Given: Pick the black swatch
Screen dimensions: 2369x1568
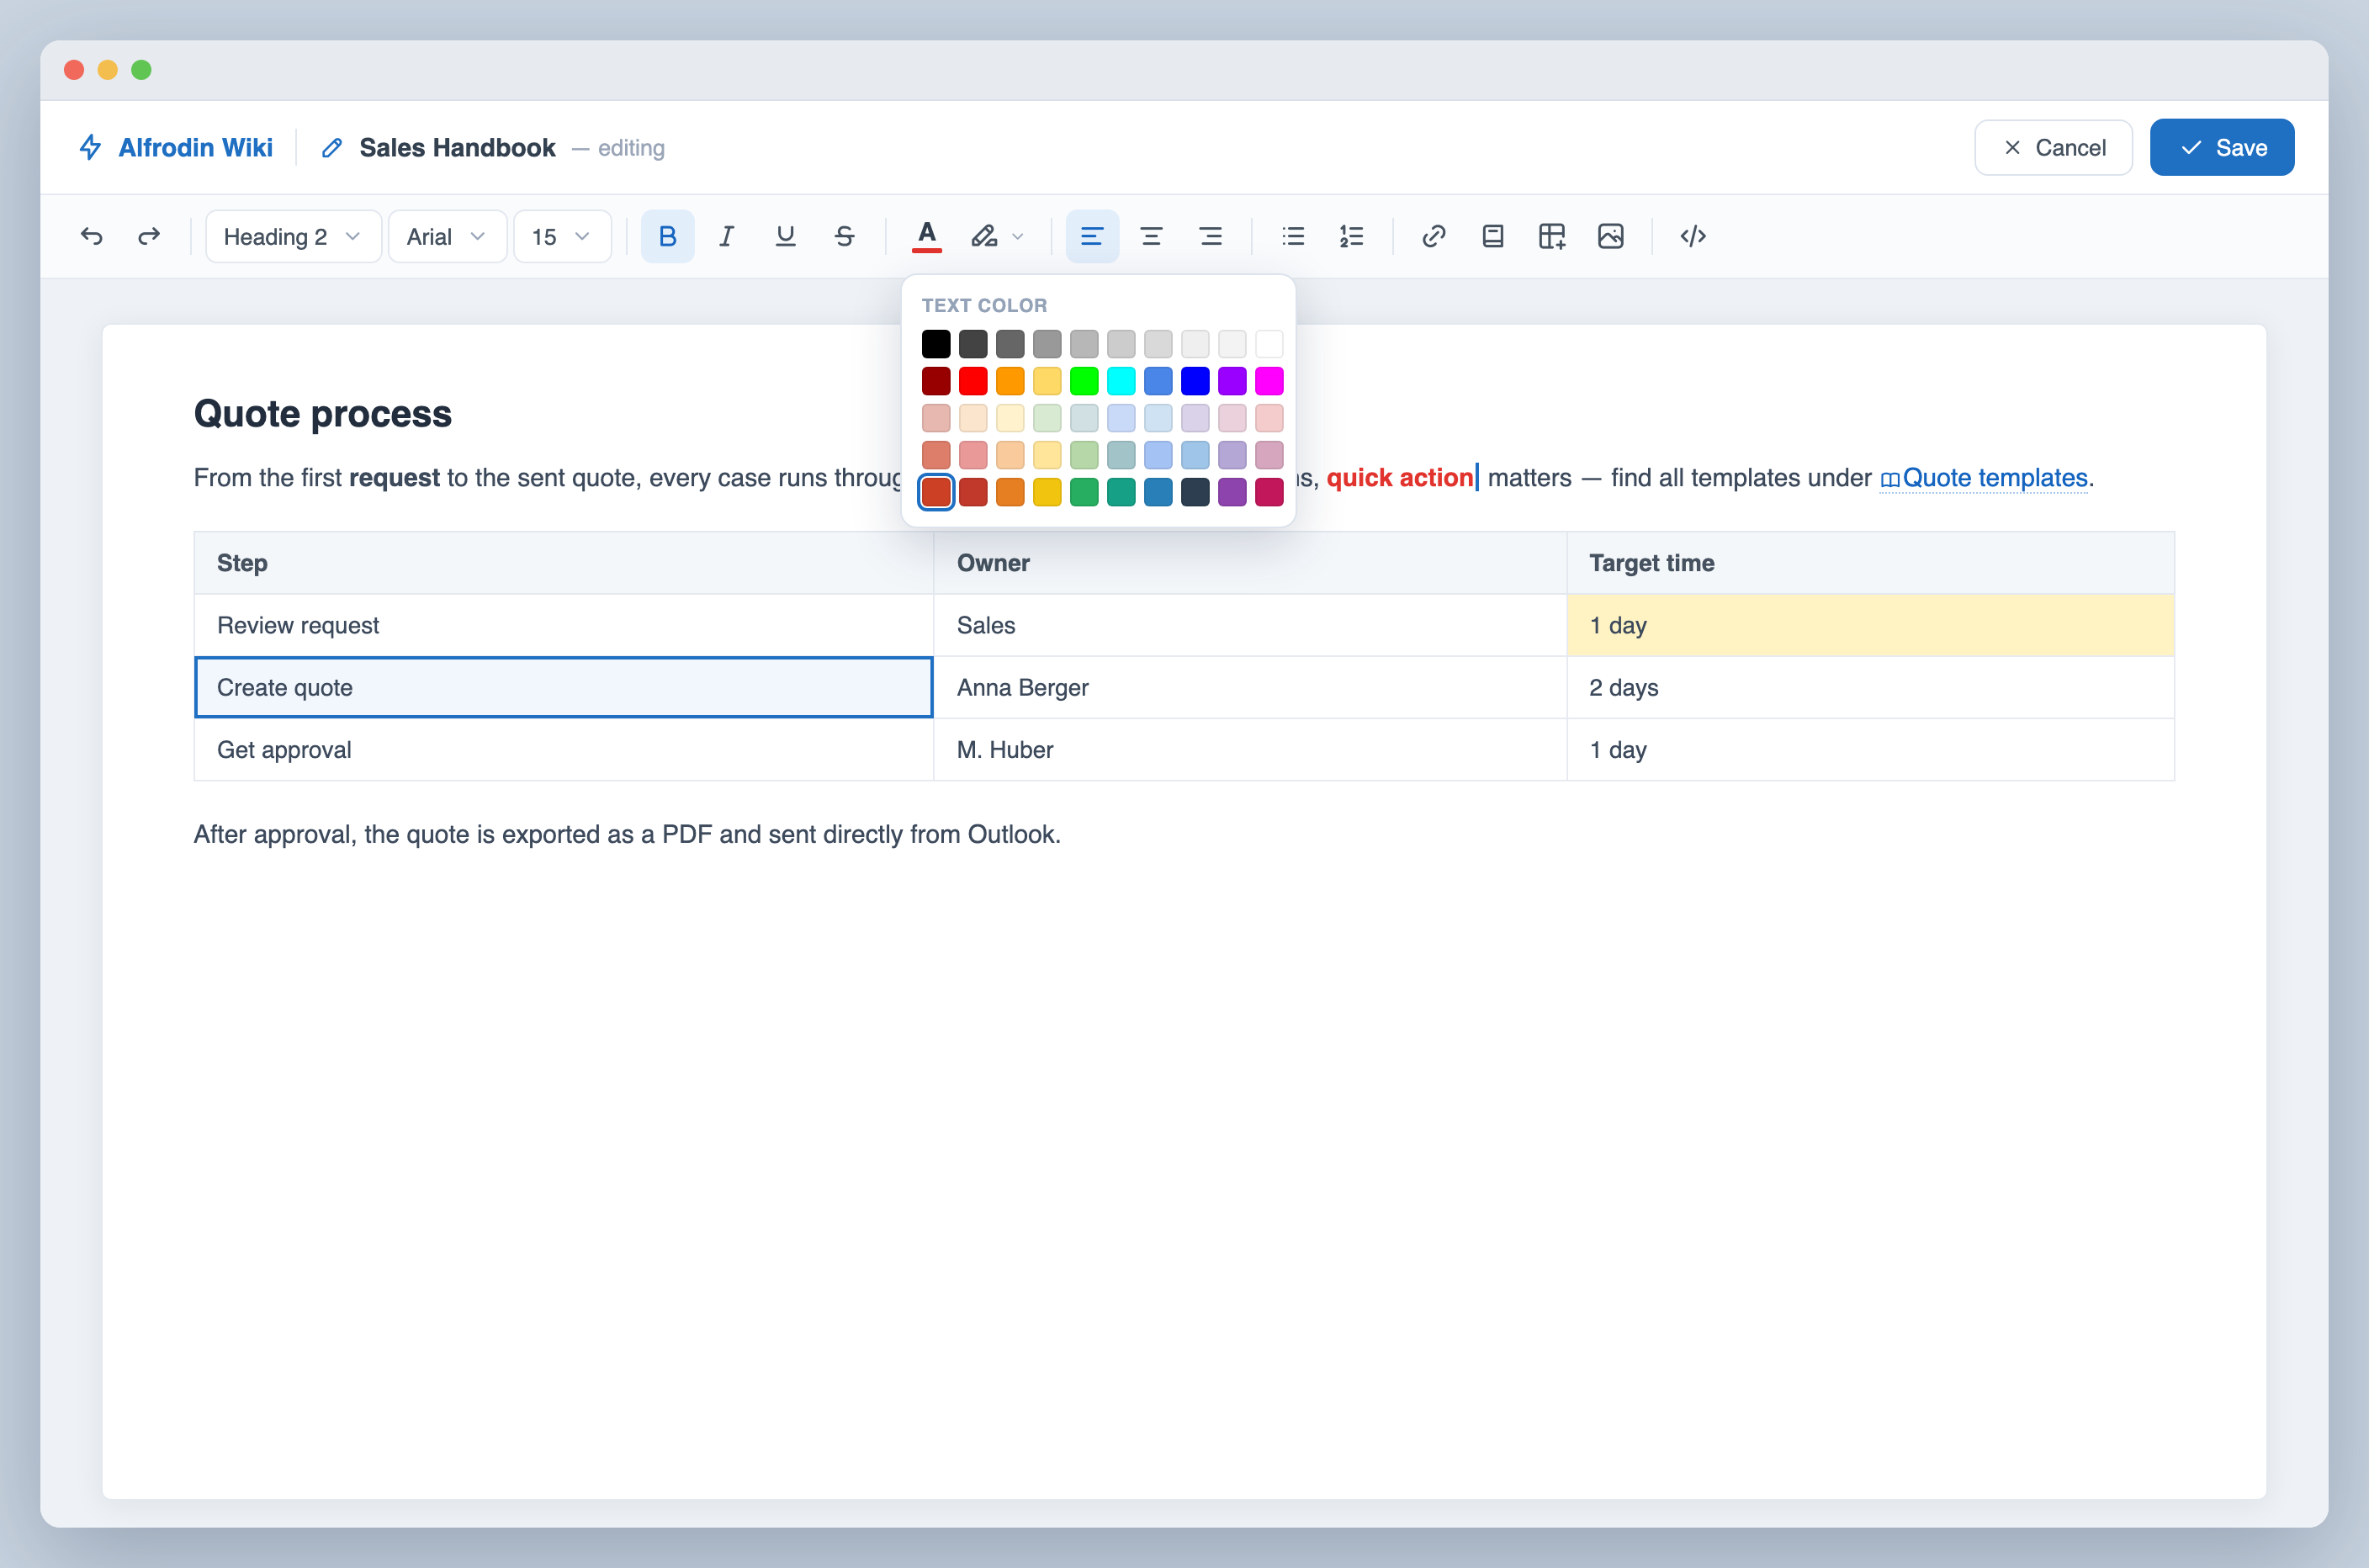Looking at the screenshot, I should click(x=936, y=344).
